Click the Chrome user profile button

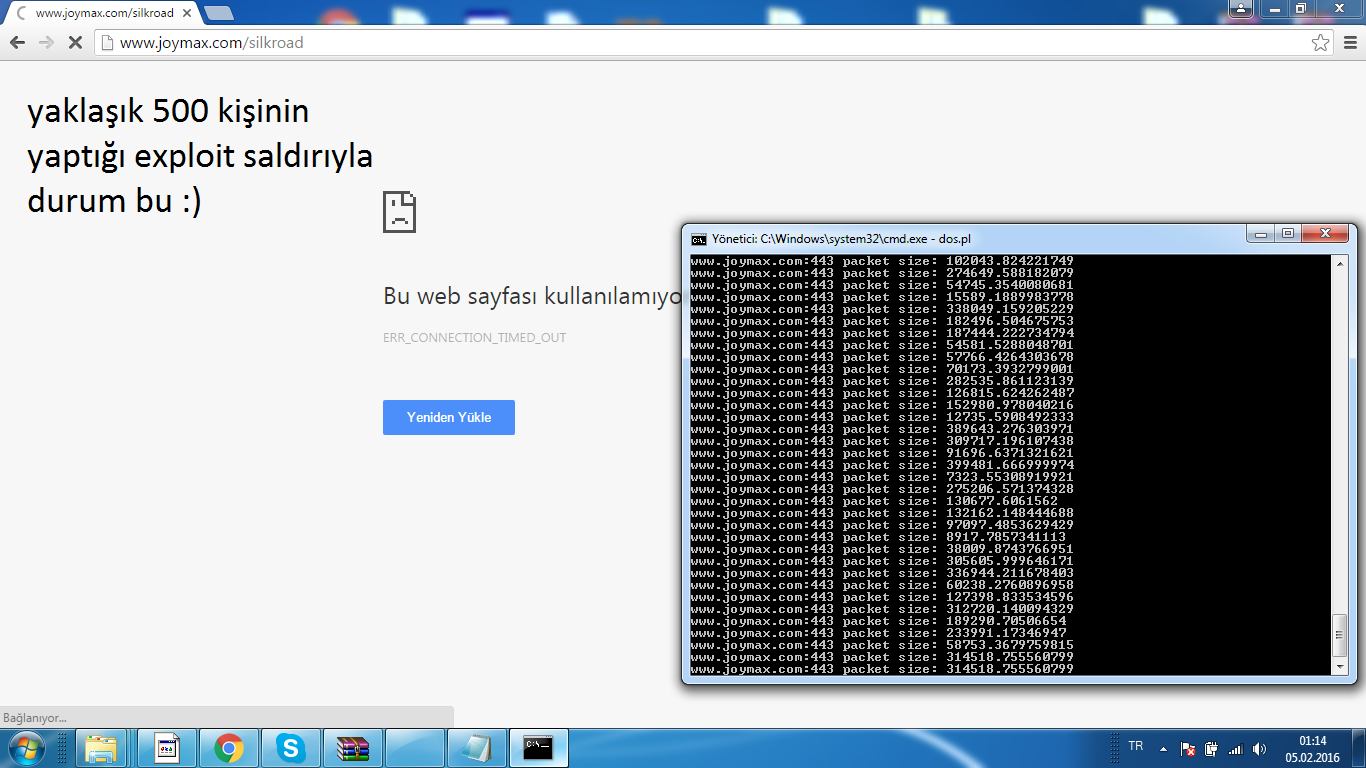pyautogui.click(x=1241, y=8)
